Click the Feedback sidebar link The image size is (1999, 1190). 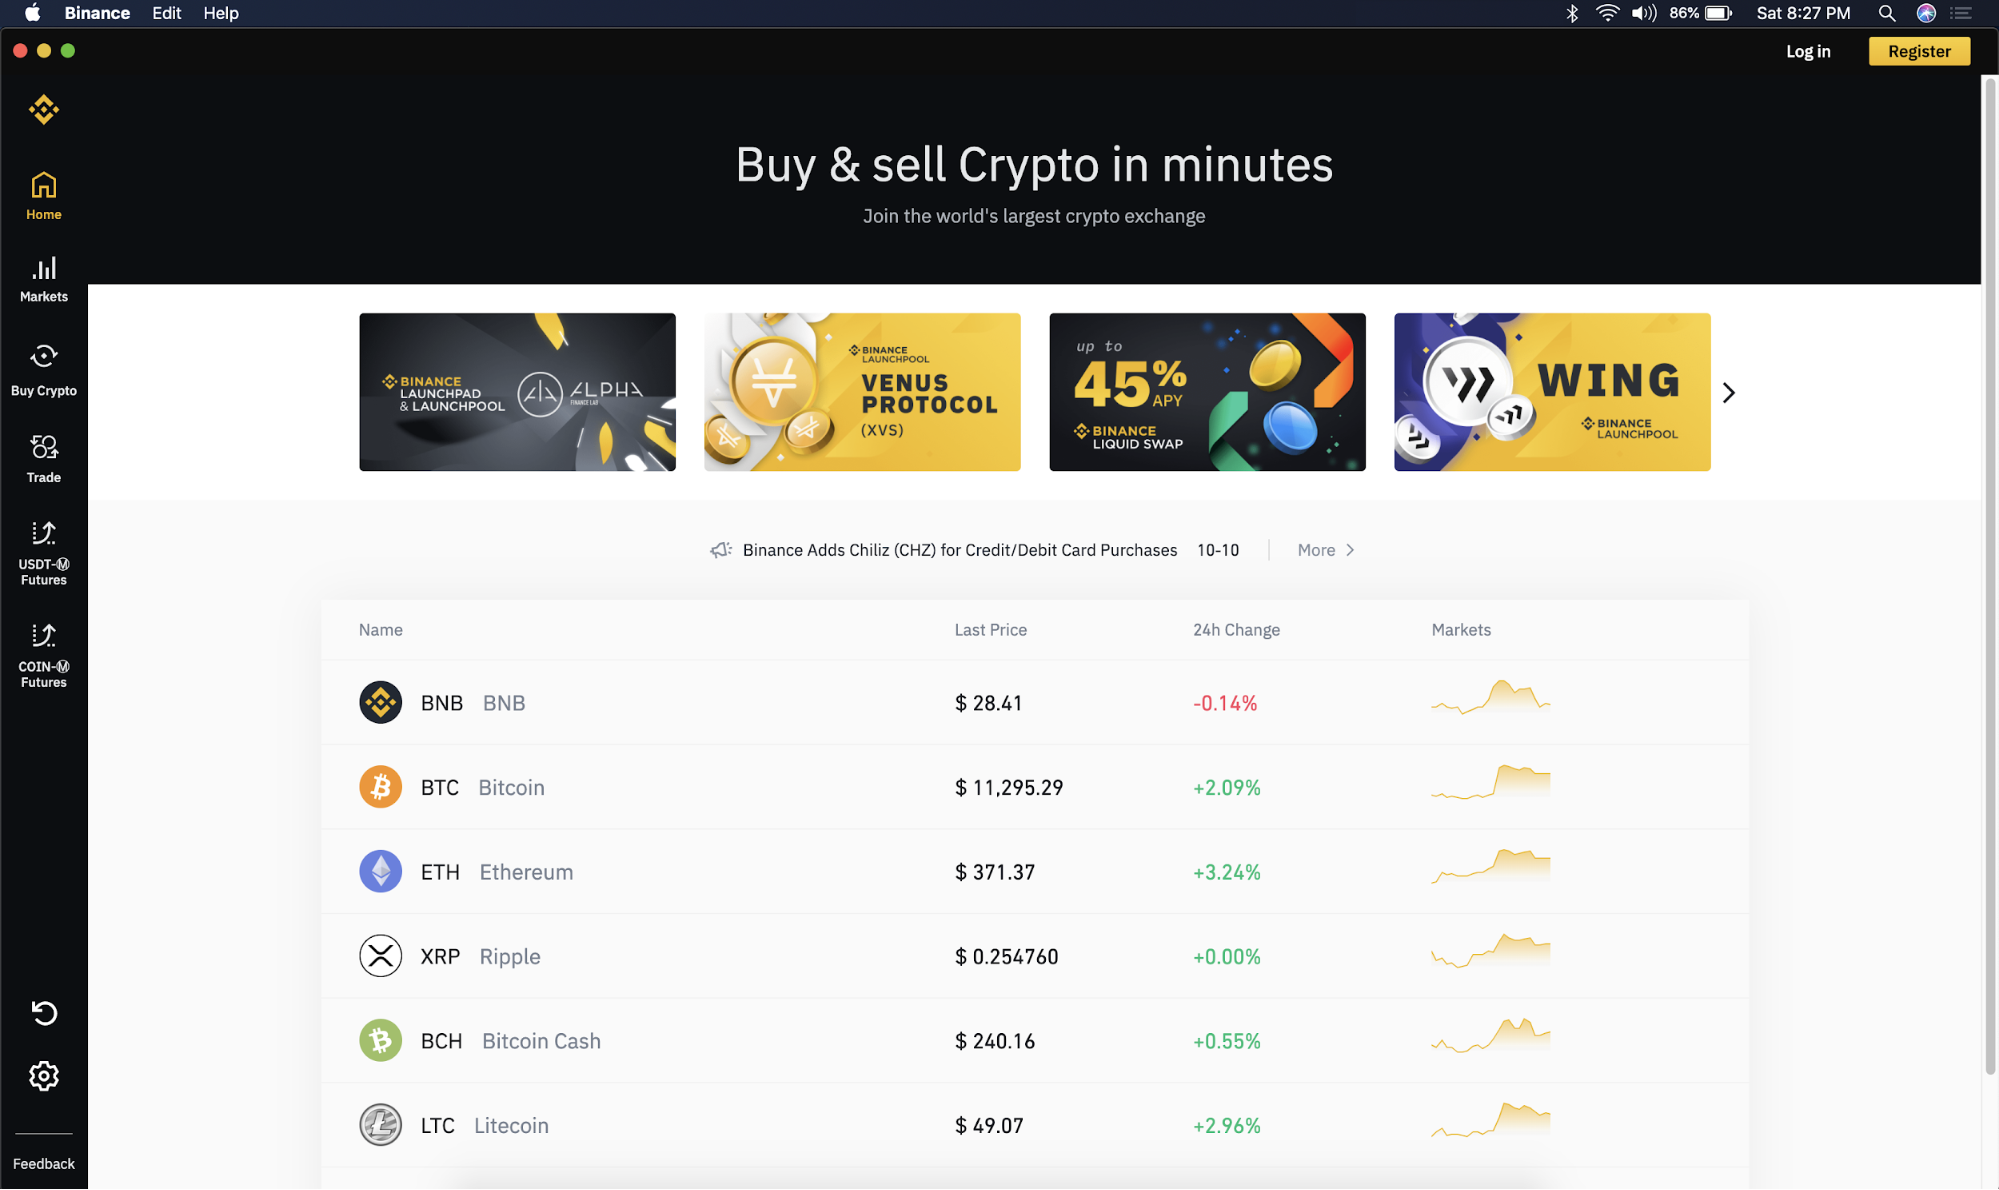pyautogui.click(x=43, y=1163)
